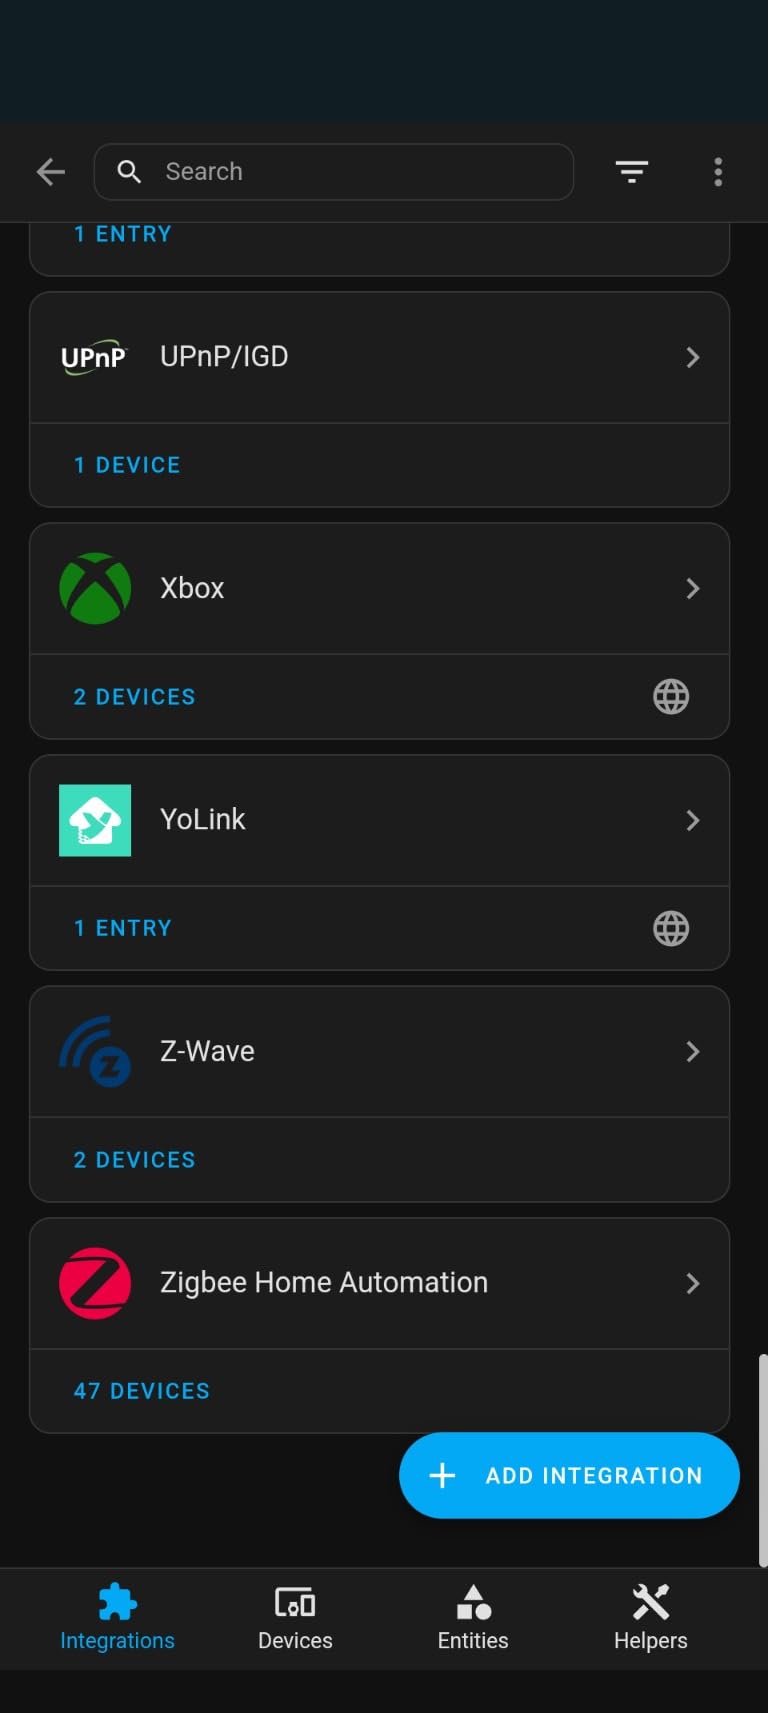Expand Zigbee Home Automation chevron
768x1713 pixels.
pos(692,1283)
